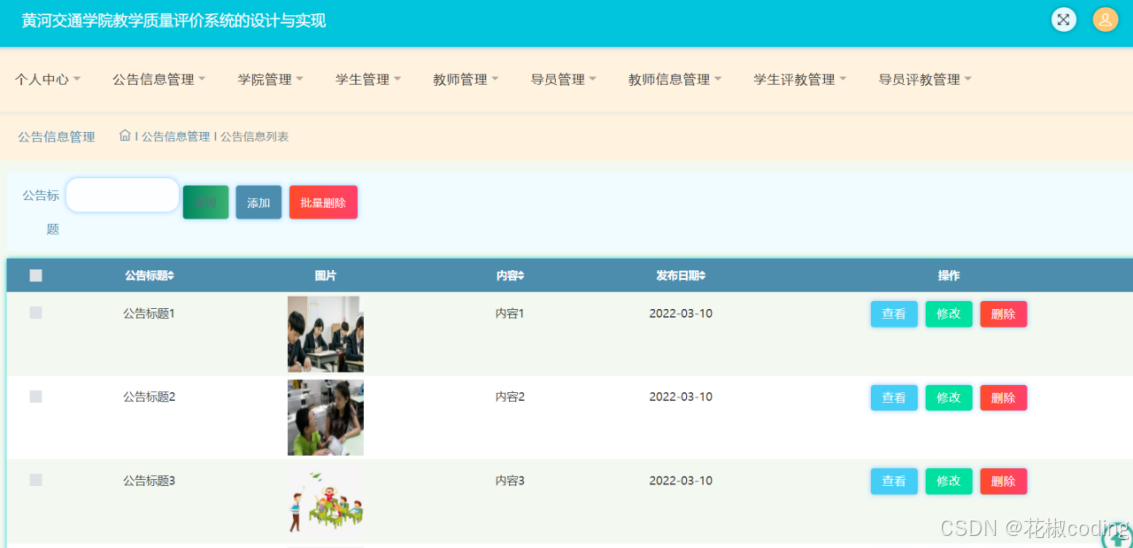Expand the 学院管理 menu
This screenshot has height=548, width=1133.
click(270, 80)
